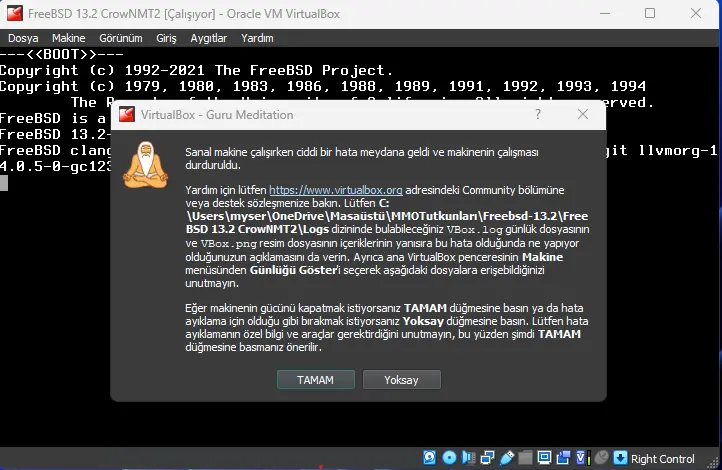
Task: Click the keyboard capture arrow icon
Action: (x=620, y=458)
